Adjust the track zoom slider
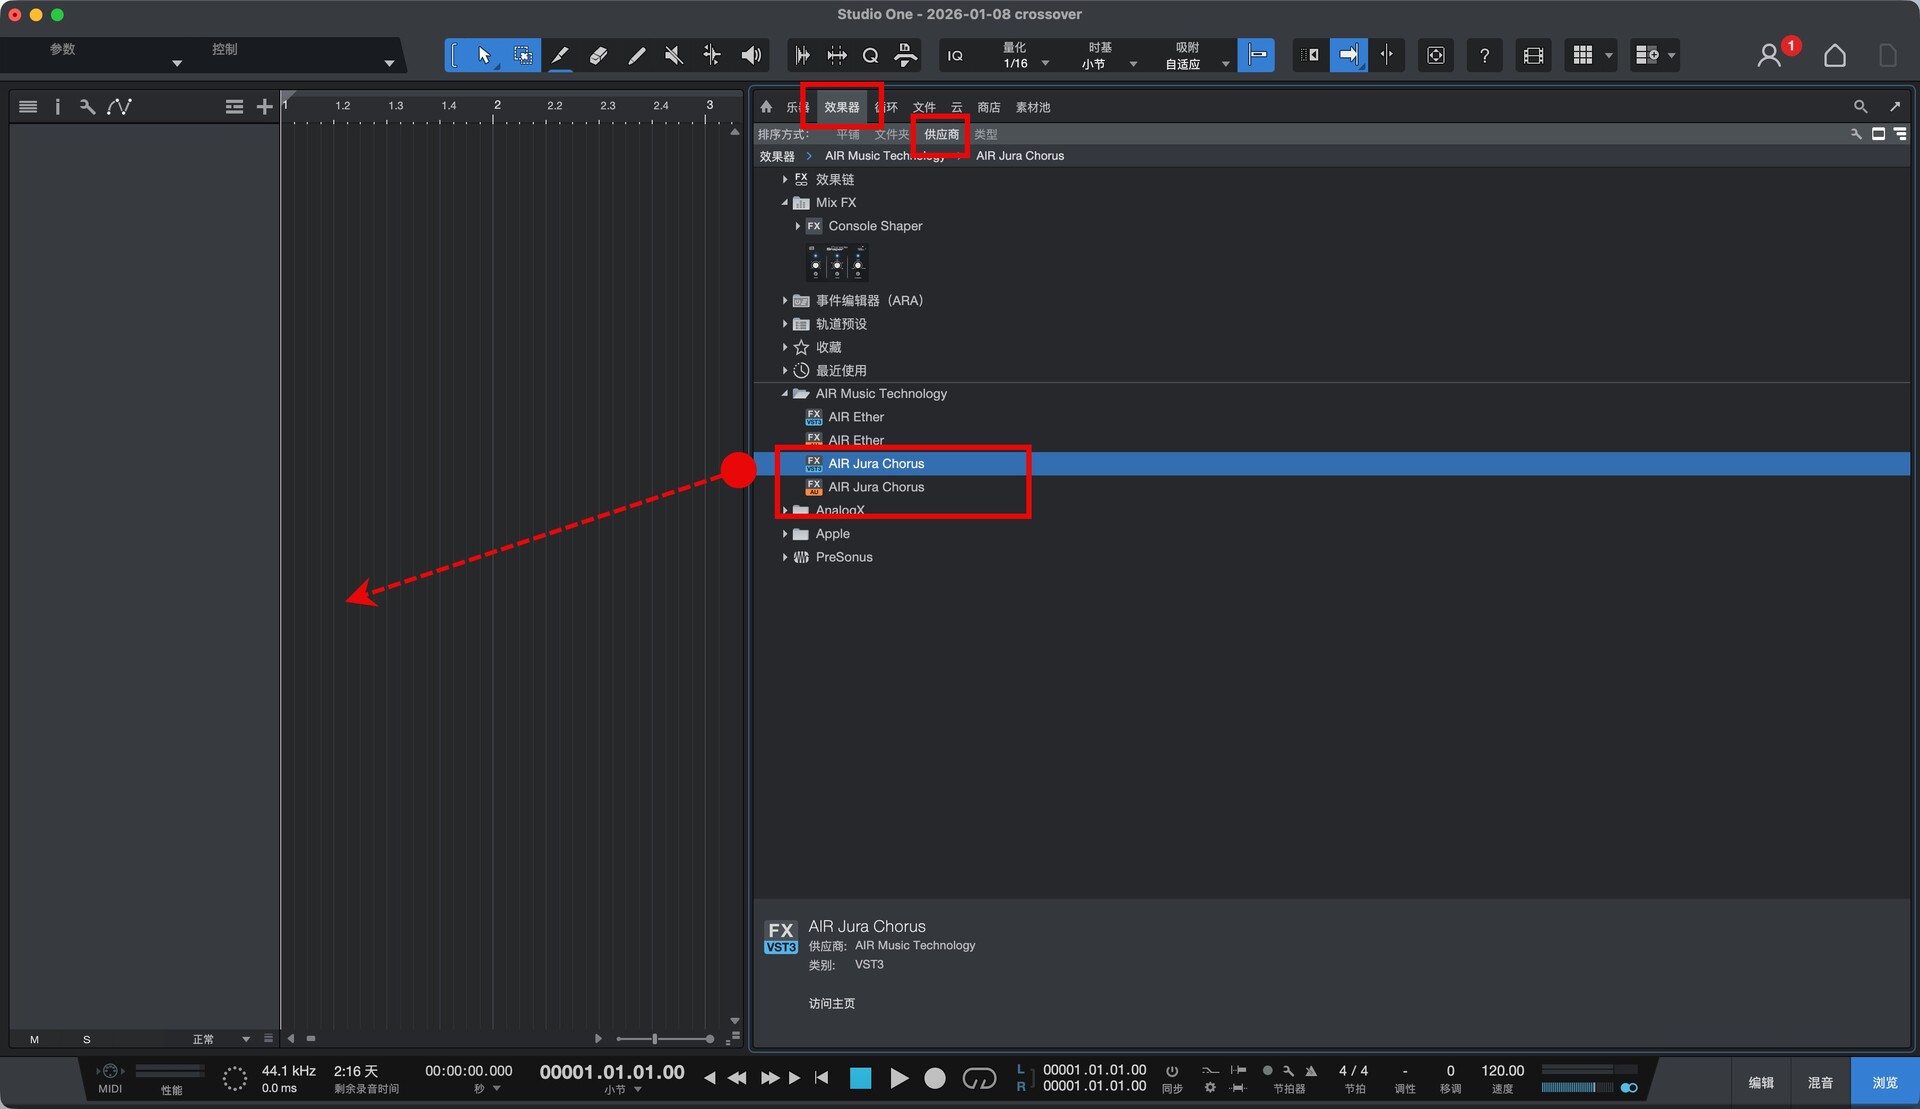Image resolution: width=1920 pixels, height=1109 pixels. click(x=655, y=1039)
